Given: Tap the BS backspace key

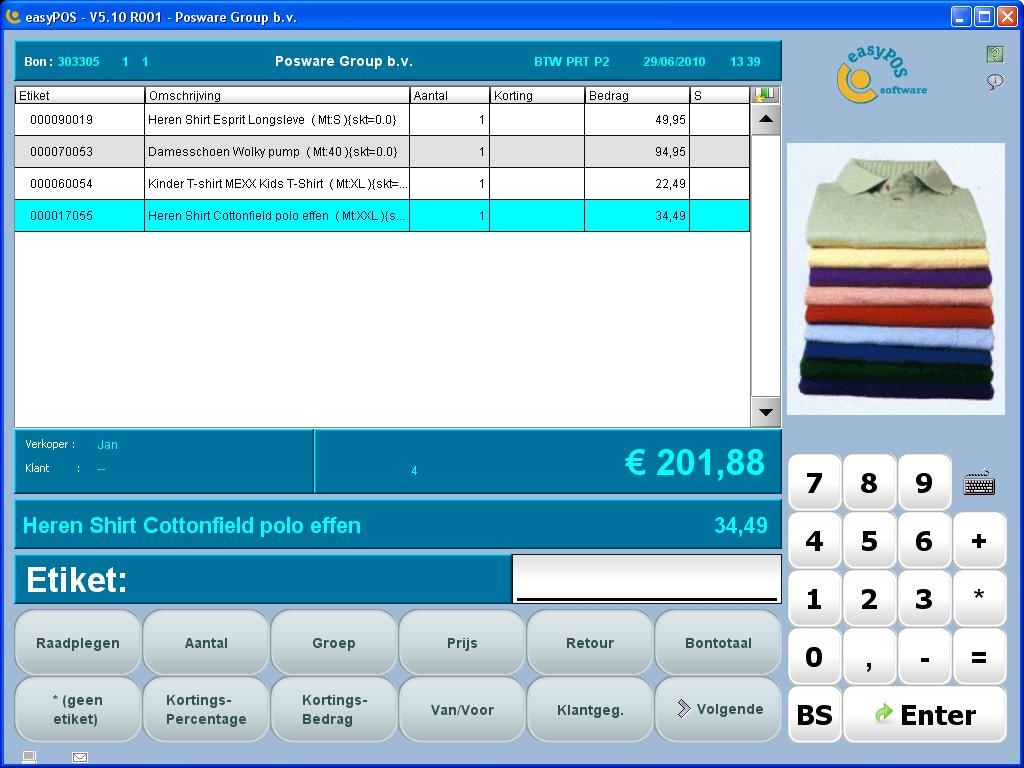Looking at the screenshot, I should tap(814, 714).
